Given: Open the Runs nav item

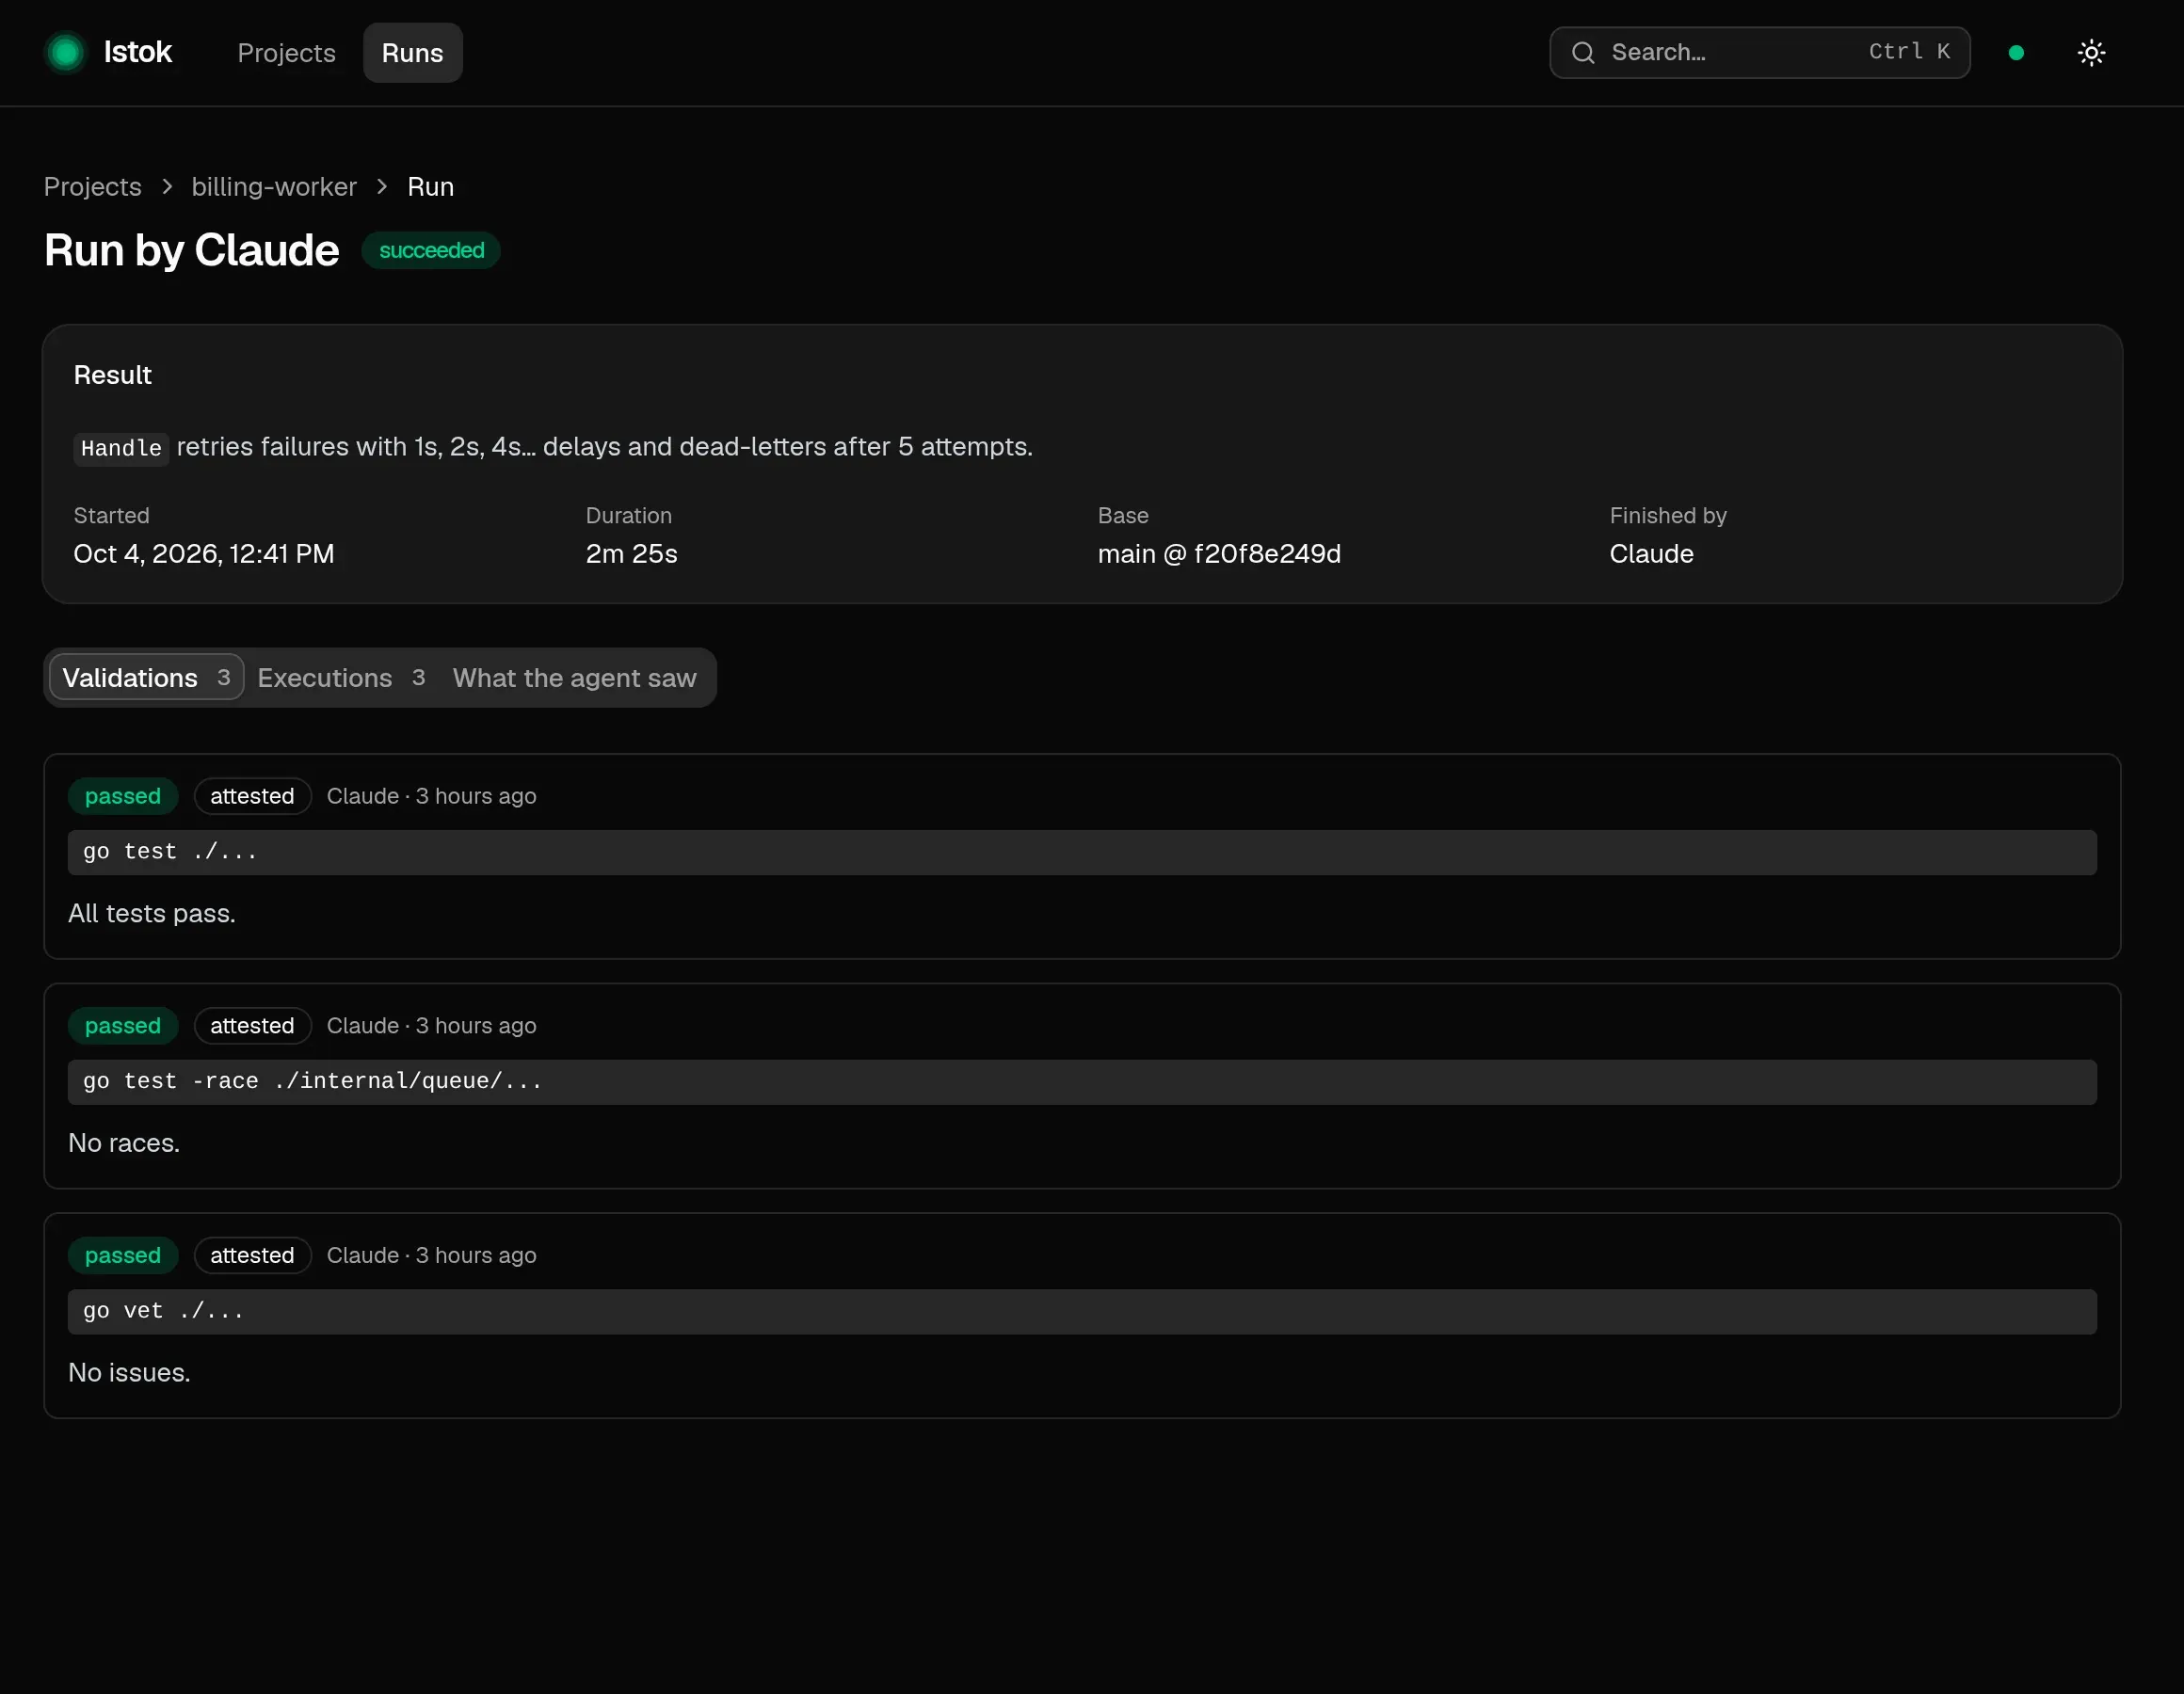Looking at the screenshot, I should [x=412, y=52].
